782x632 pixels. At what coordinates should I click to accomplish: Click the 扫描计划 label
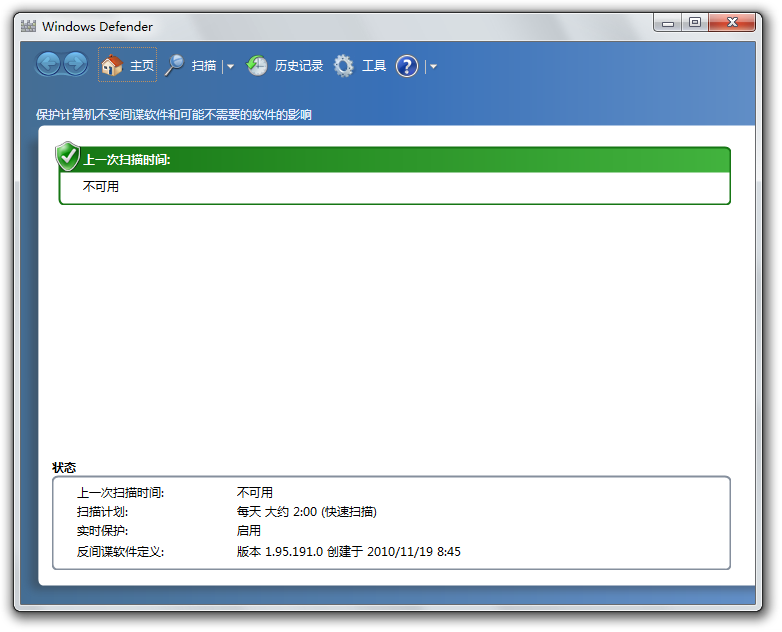coord(102,512)
